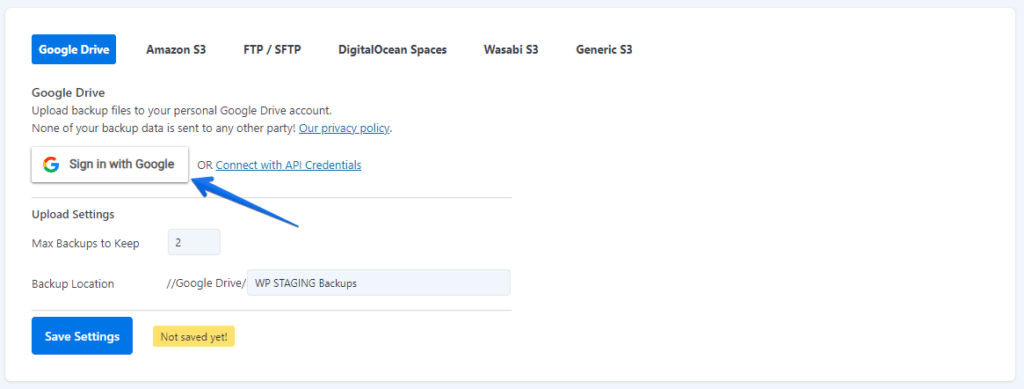Click the 'Google Drive' section heading
Image resolution: width=1024 pixels, height=389 pixels.
69,93
